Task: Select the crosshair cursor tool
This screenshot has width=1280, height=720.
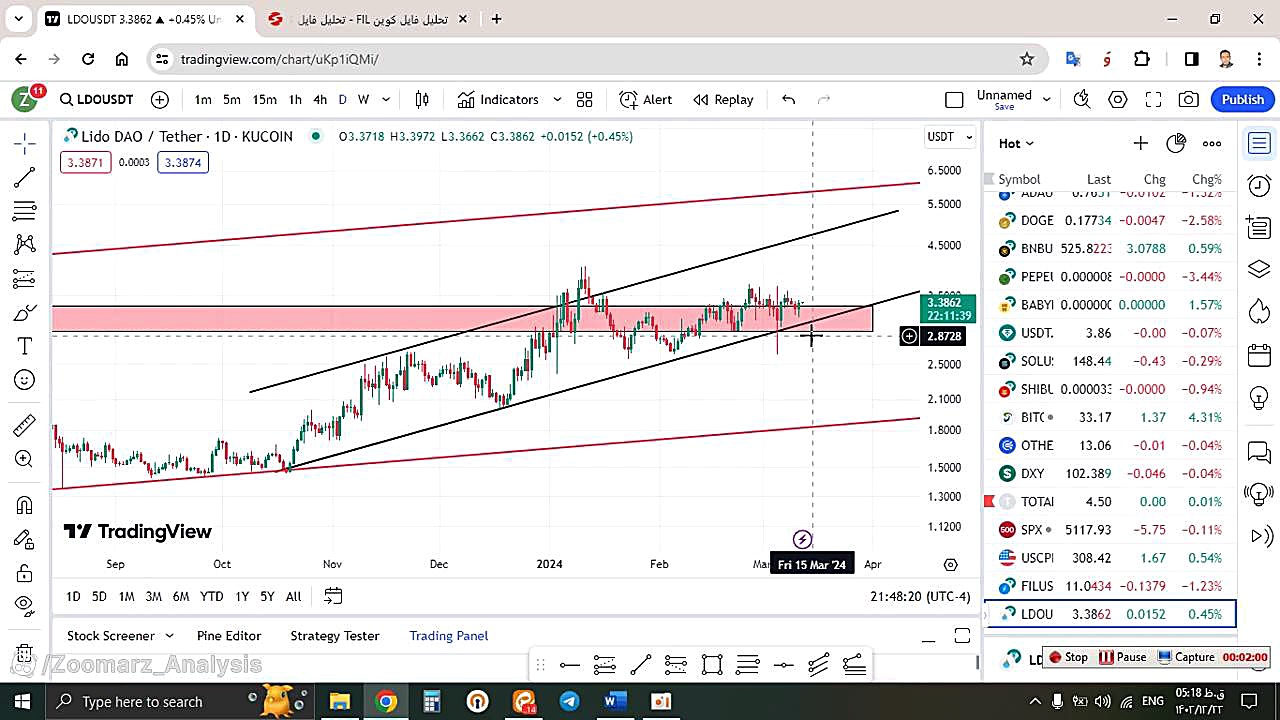Action: tap(25, 143)
